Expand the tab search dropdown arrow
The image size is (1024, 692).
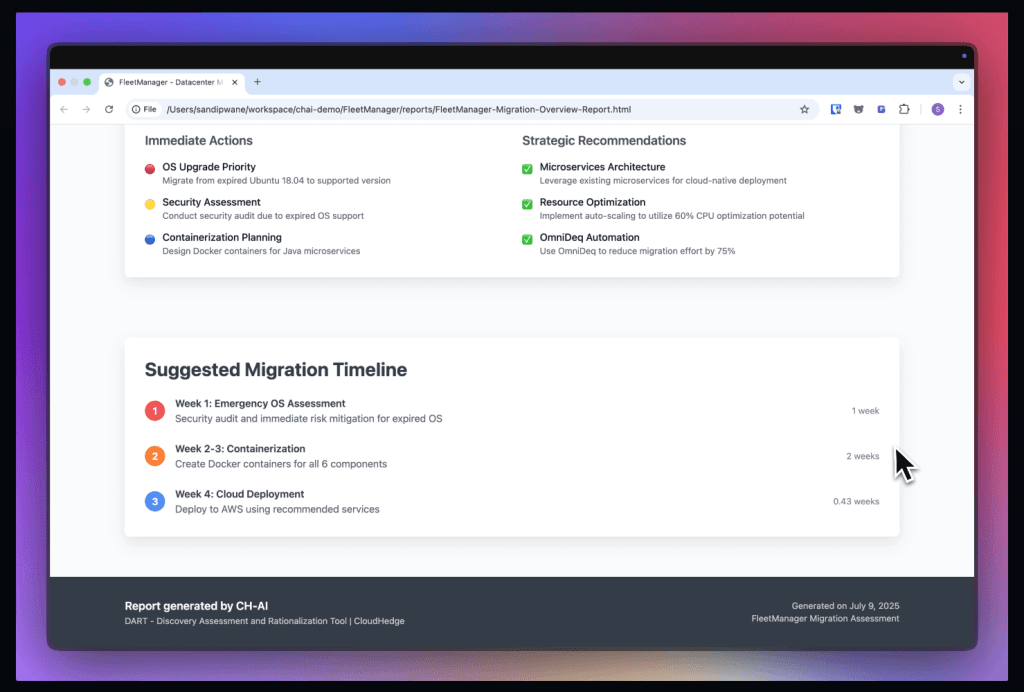tap(961, 82)
